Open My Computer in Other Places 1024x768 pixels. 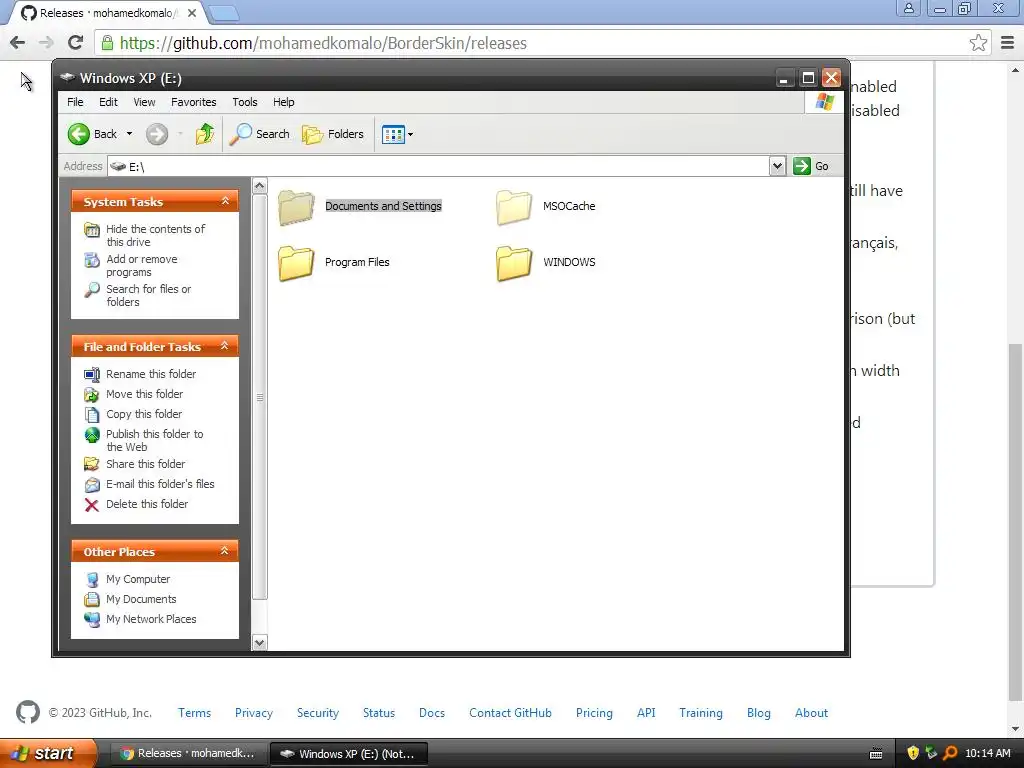(138, 579)
